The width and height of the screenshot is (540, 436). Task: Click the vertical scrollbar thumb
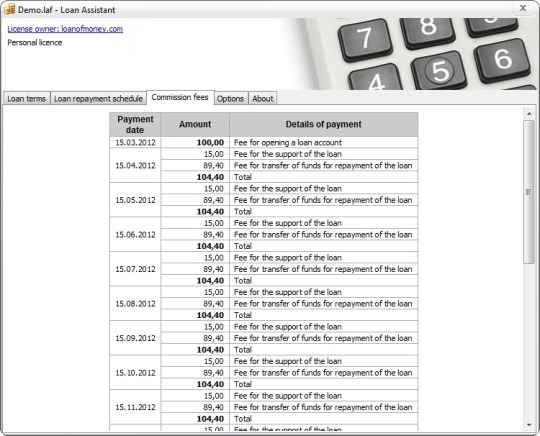point(529,192)
